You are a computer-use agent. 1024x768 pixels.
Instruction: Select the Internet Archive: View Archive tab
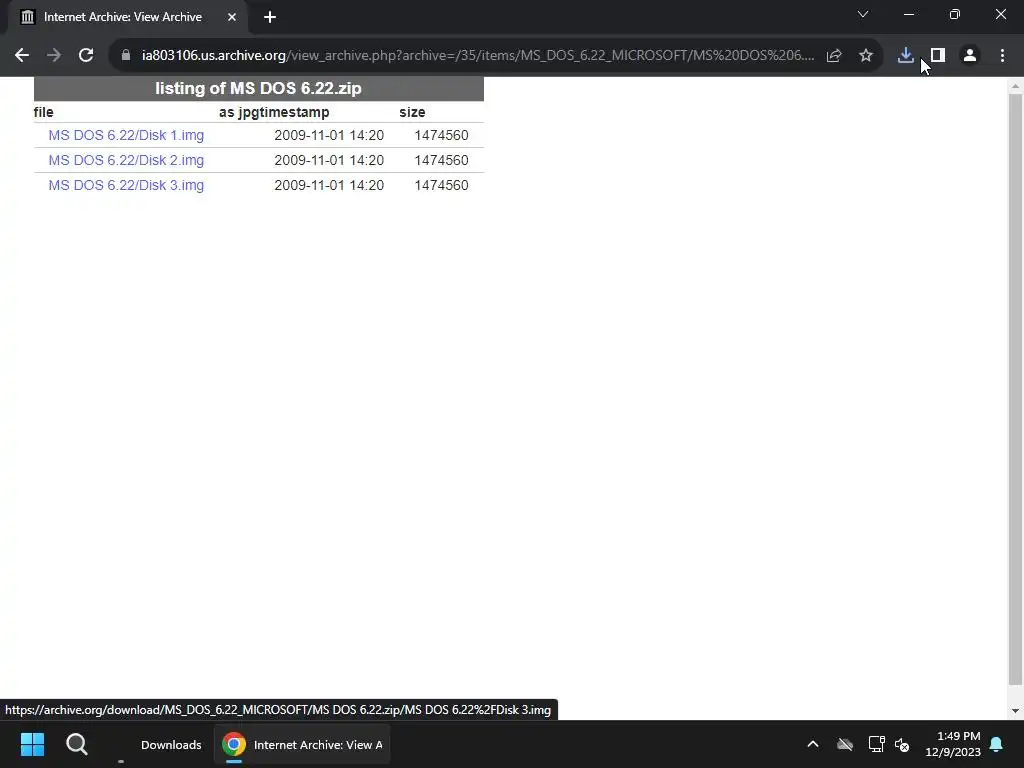[127, 17]
